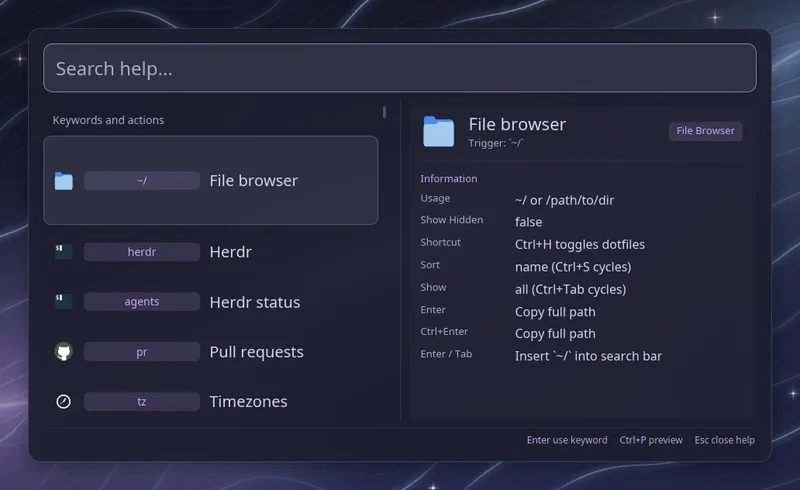Viewport: 800px width, 490px height.
Task: Click the clock icon in Timezones row
Action: pos(64,402)
